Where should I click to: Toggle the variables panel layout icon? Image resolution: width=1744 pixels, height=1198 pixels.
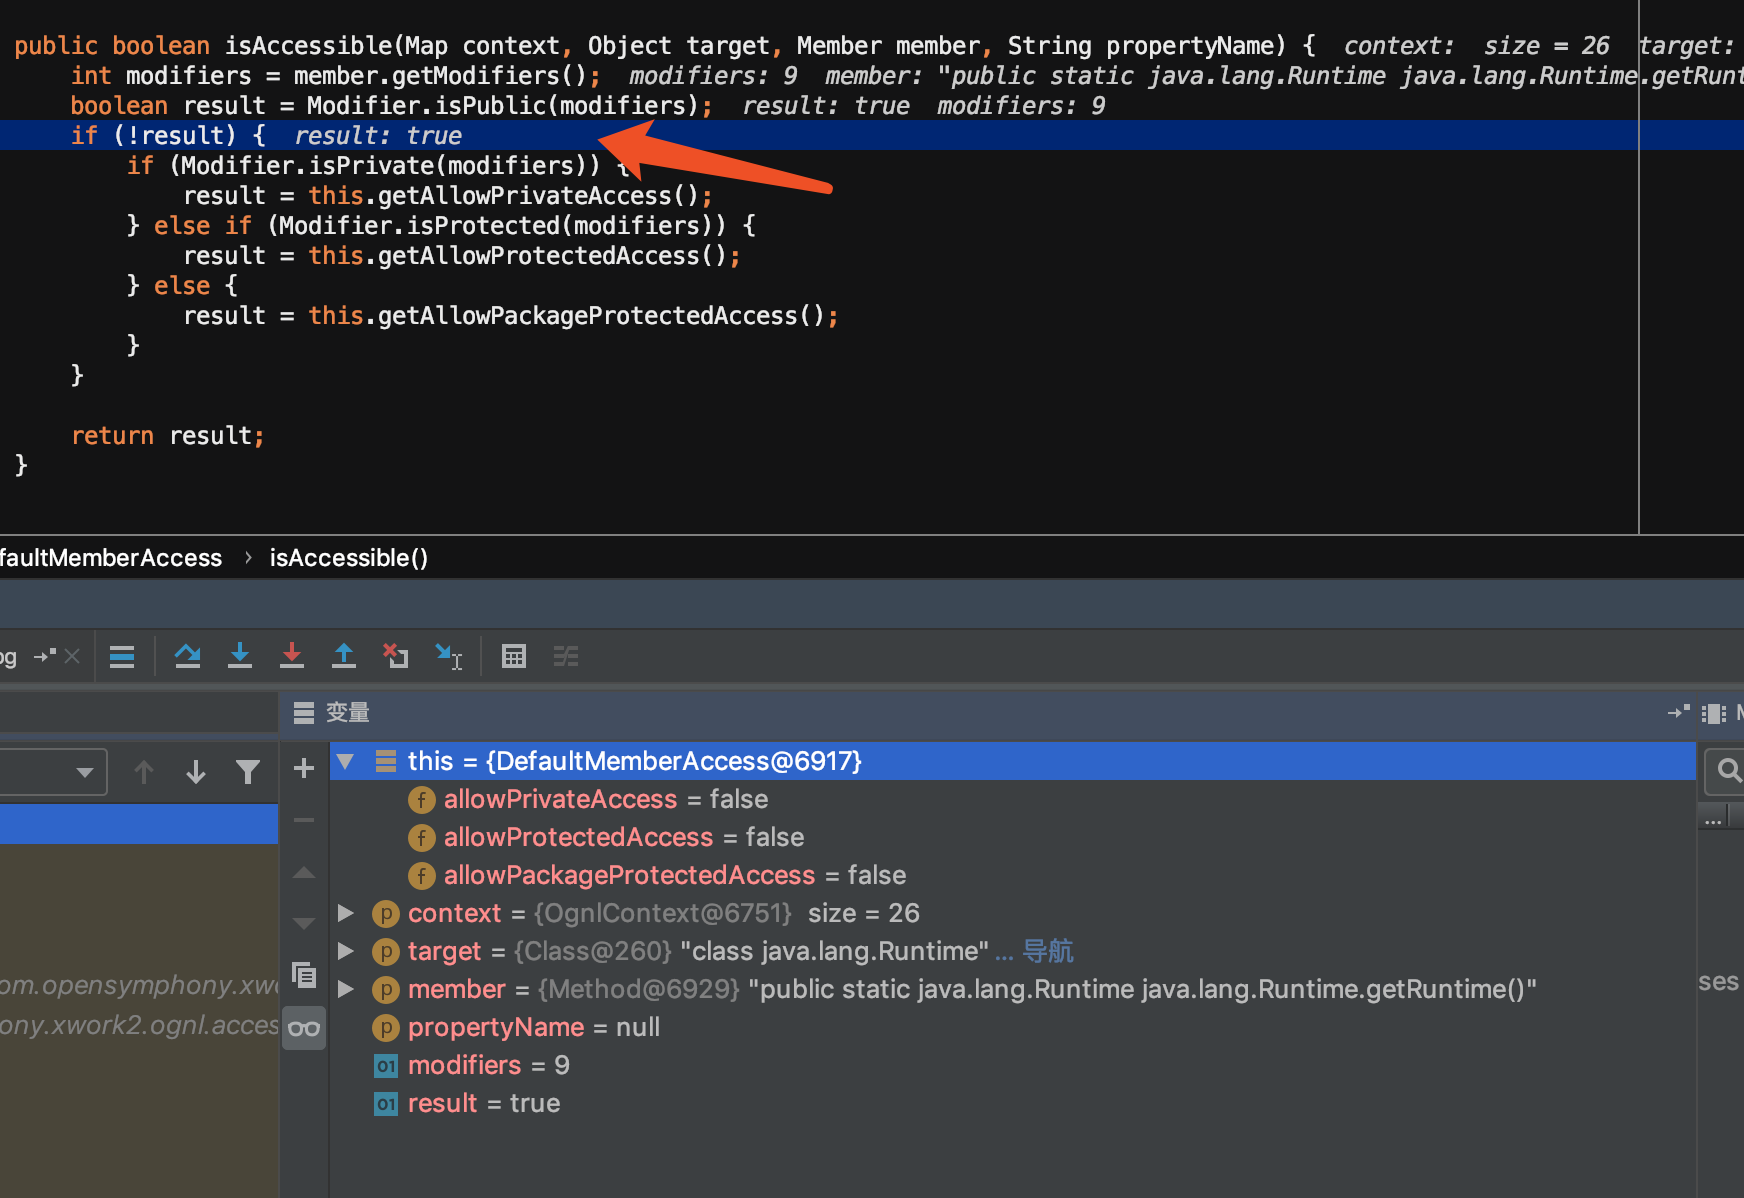tap(1714, 713)
